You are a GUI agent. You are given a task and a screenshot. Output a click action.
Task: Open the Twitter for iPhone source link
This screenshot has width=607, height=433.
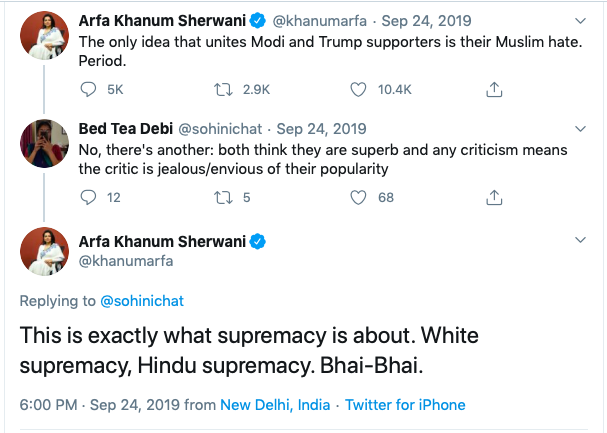[405, 405]
